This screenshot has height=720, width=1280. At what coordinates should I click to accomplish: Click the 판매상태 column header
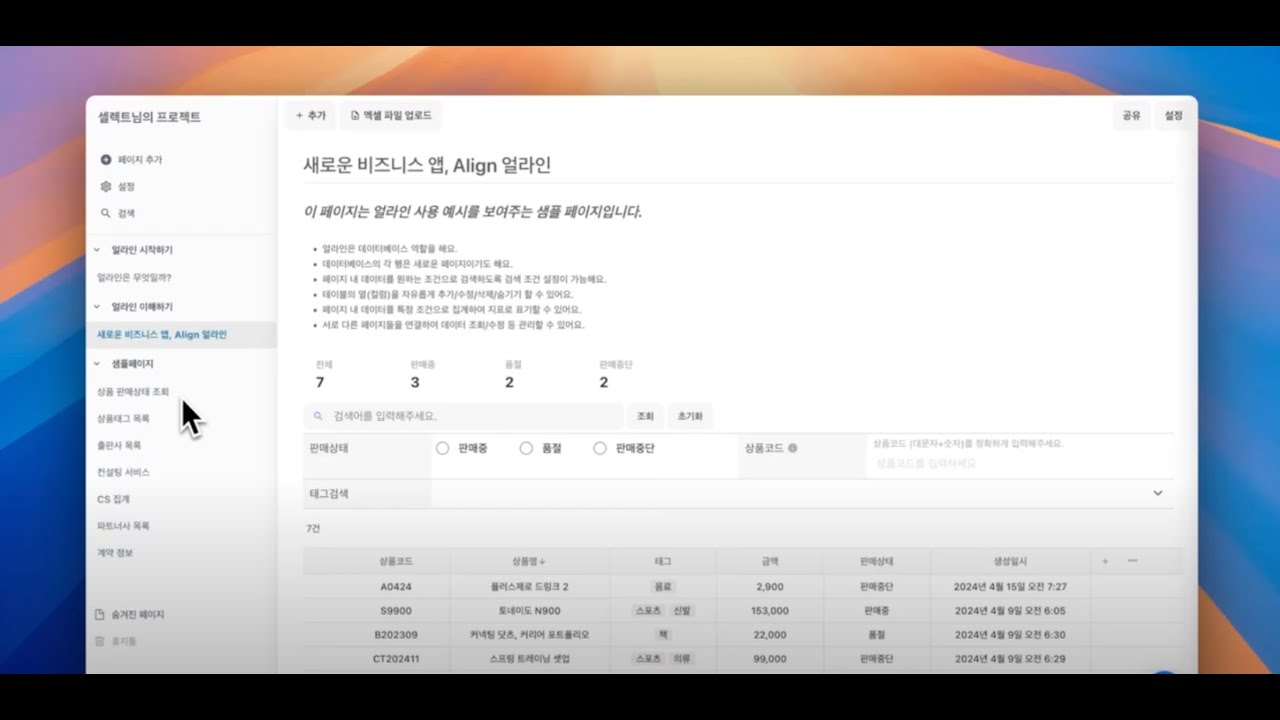[876, 562]
